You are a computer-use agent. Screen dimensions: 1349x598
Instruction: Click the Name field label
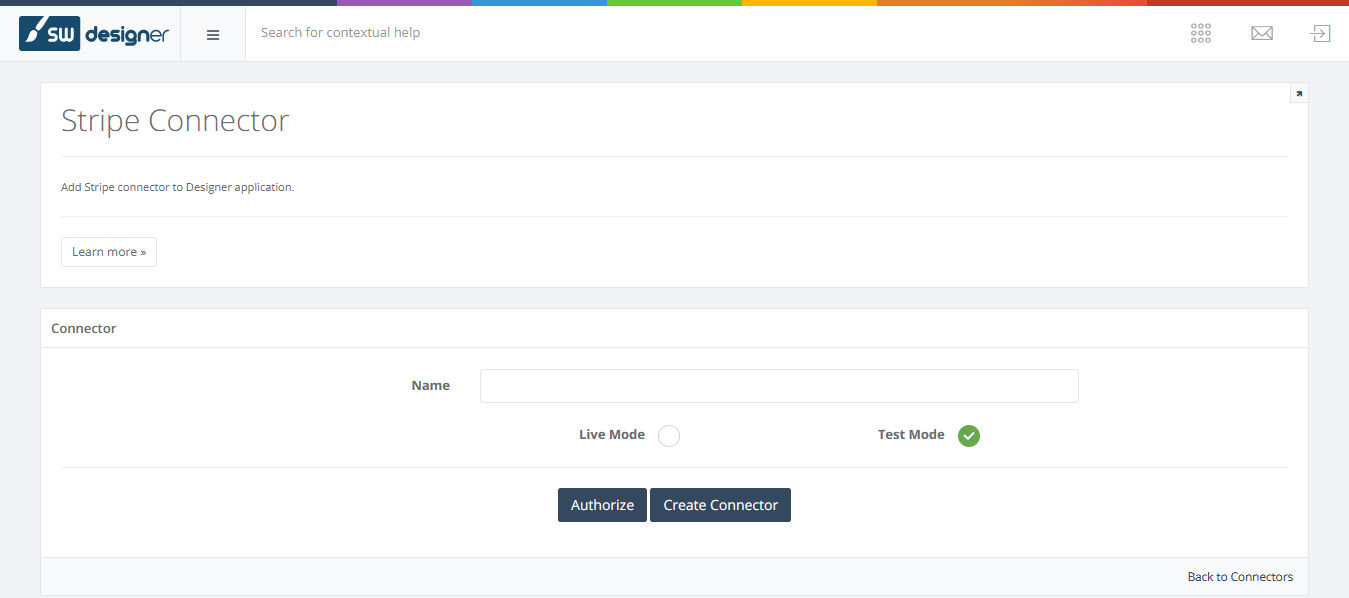tap(431, 385)
